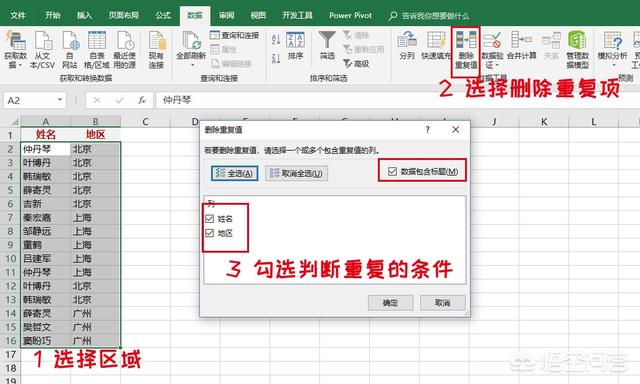The image size is (640, 384).
Task: Click the 属性 (Properties) item
Action: [223, 49]
